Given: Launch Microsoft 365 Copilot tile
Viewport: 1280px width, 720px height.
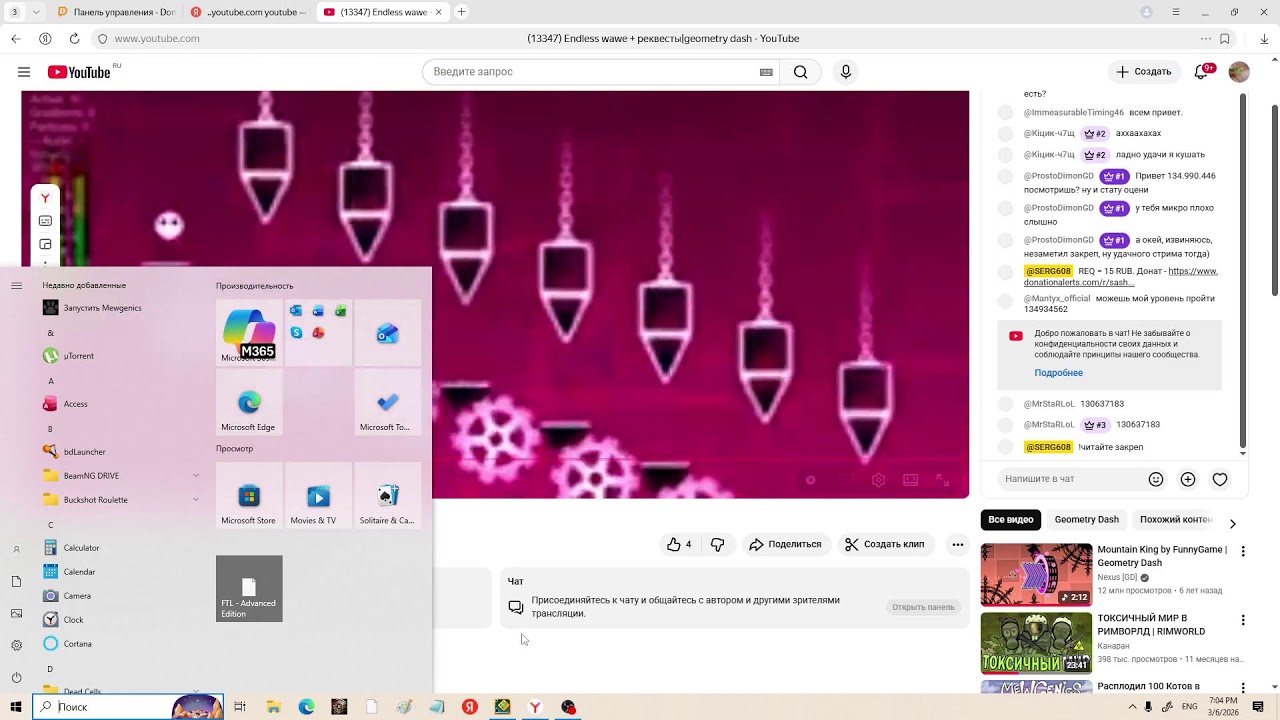Looking at the screenshot, I should click(x=249, y=333).
